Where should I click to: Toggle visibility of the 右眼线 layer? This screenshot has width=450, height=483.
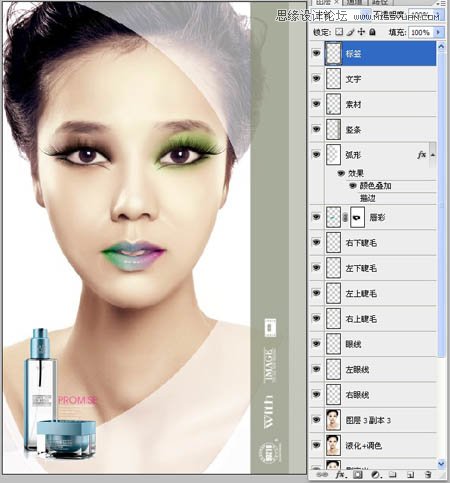[316, 394]
